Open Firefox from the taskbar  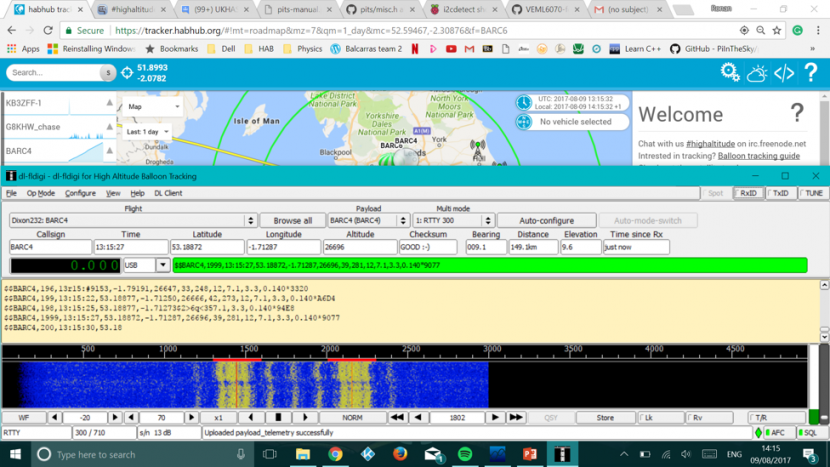[400, 454]
